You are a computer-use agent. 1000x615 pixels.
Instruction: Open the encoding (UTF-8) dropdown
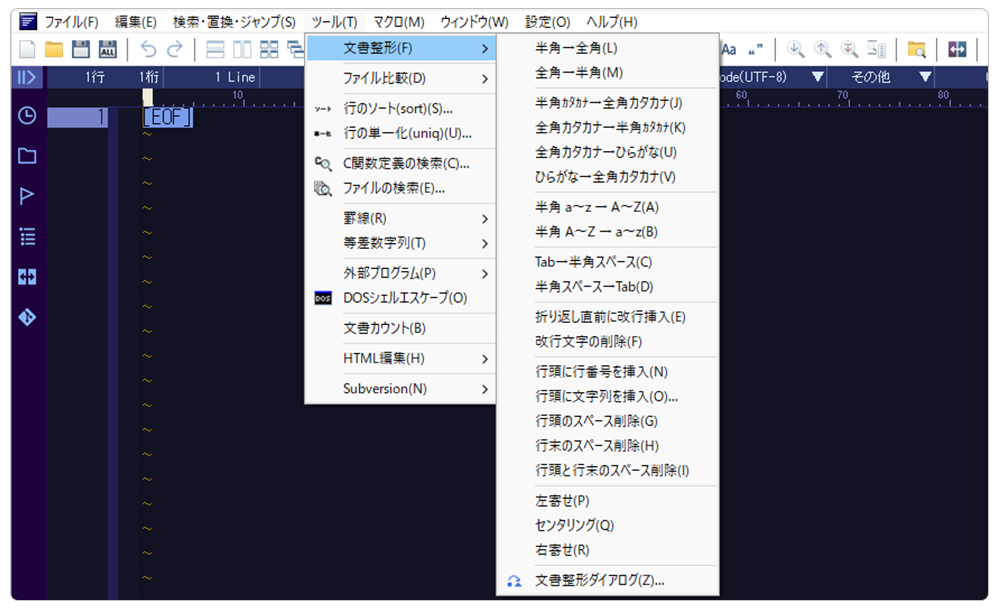(x=818, y=77)
